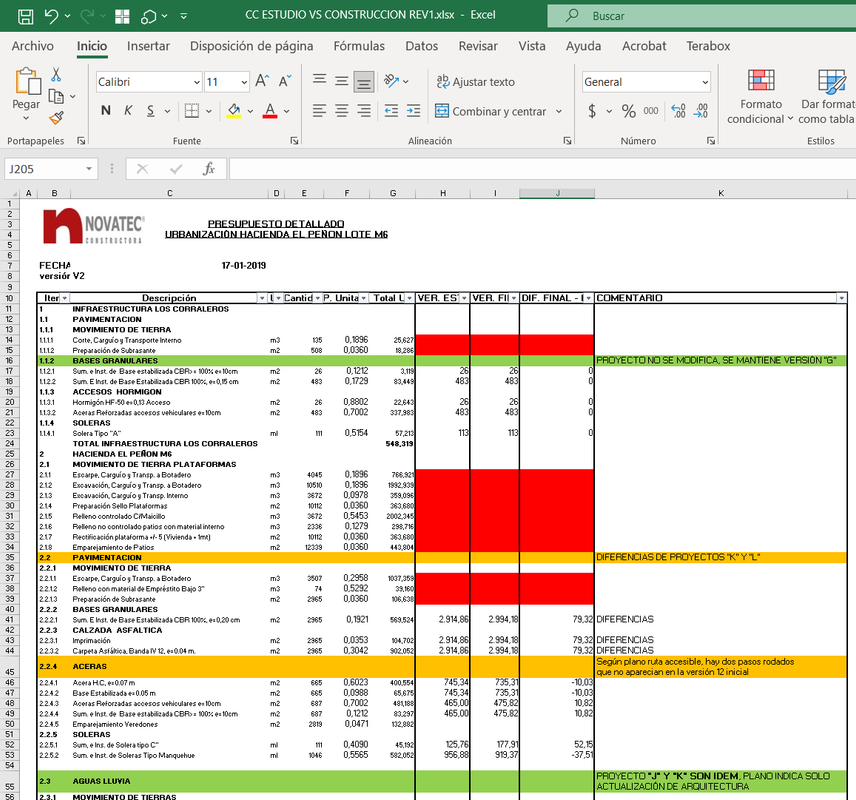Switch to Datos tab

coord(421,46)
